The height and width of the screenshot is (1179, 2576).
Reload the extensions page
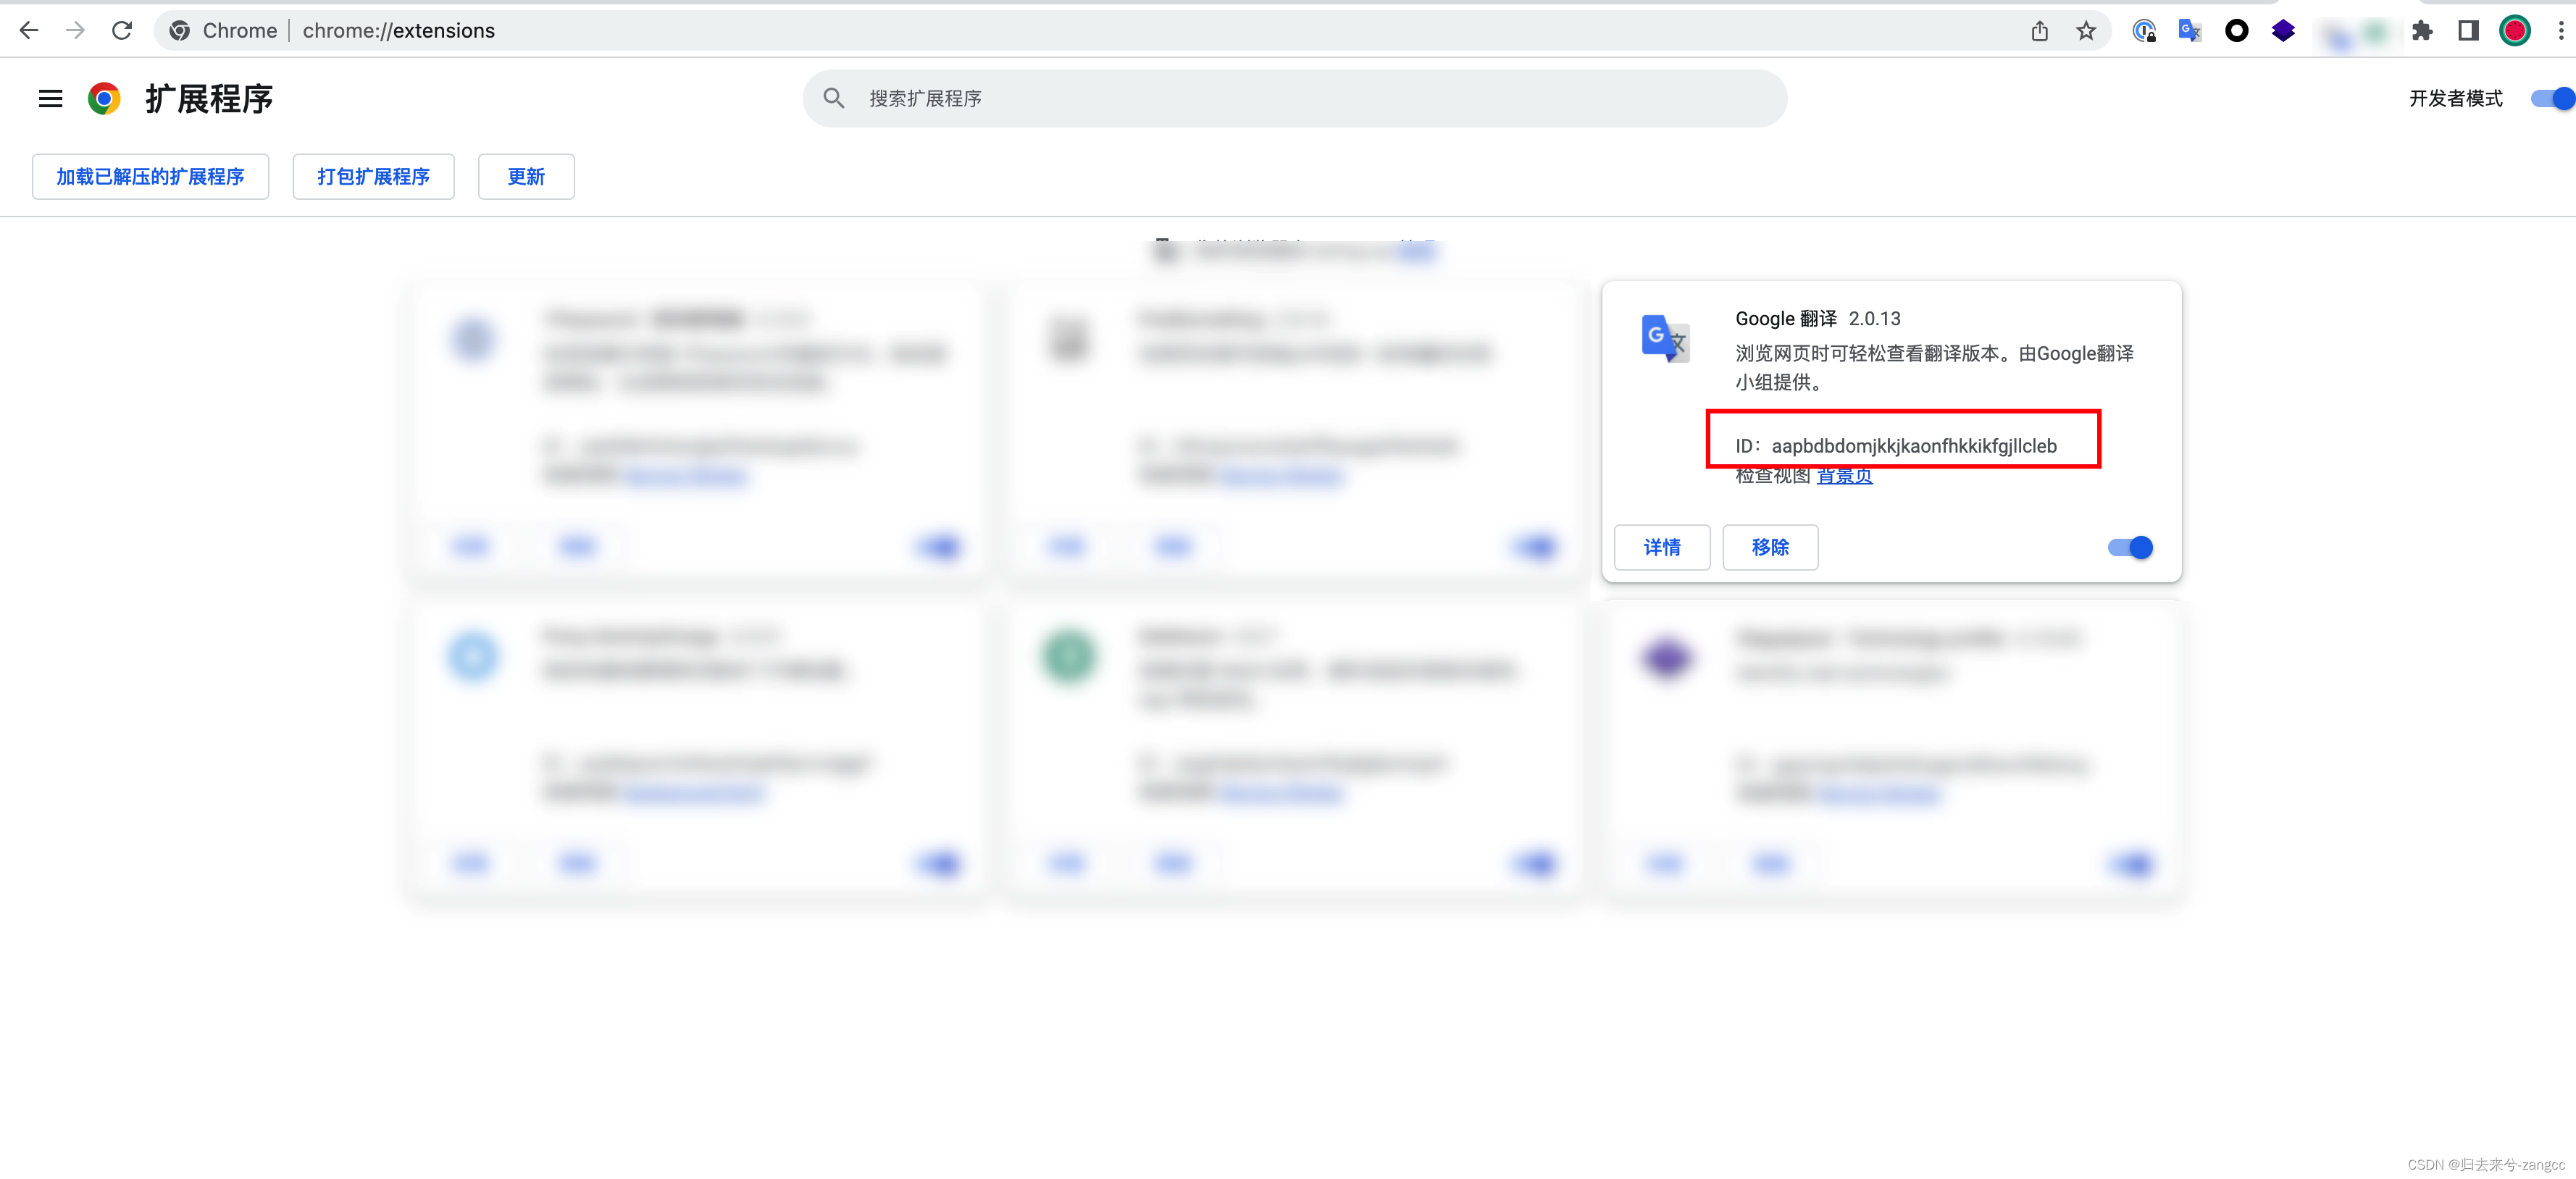coord(122,31)
